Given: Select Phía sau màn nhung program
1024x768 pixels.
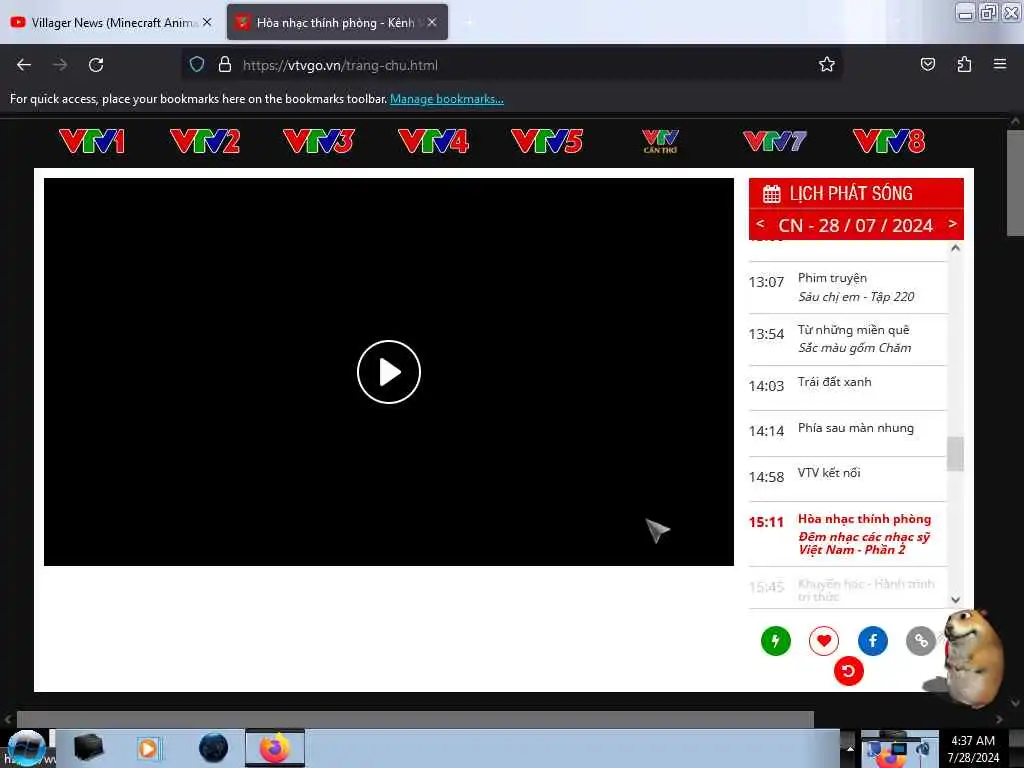Looking at the screenshot, I should click(848, 433).
